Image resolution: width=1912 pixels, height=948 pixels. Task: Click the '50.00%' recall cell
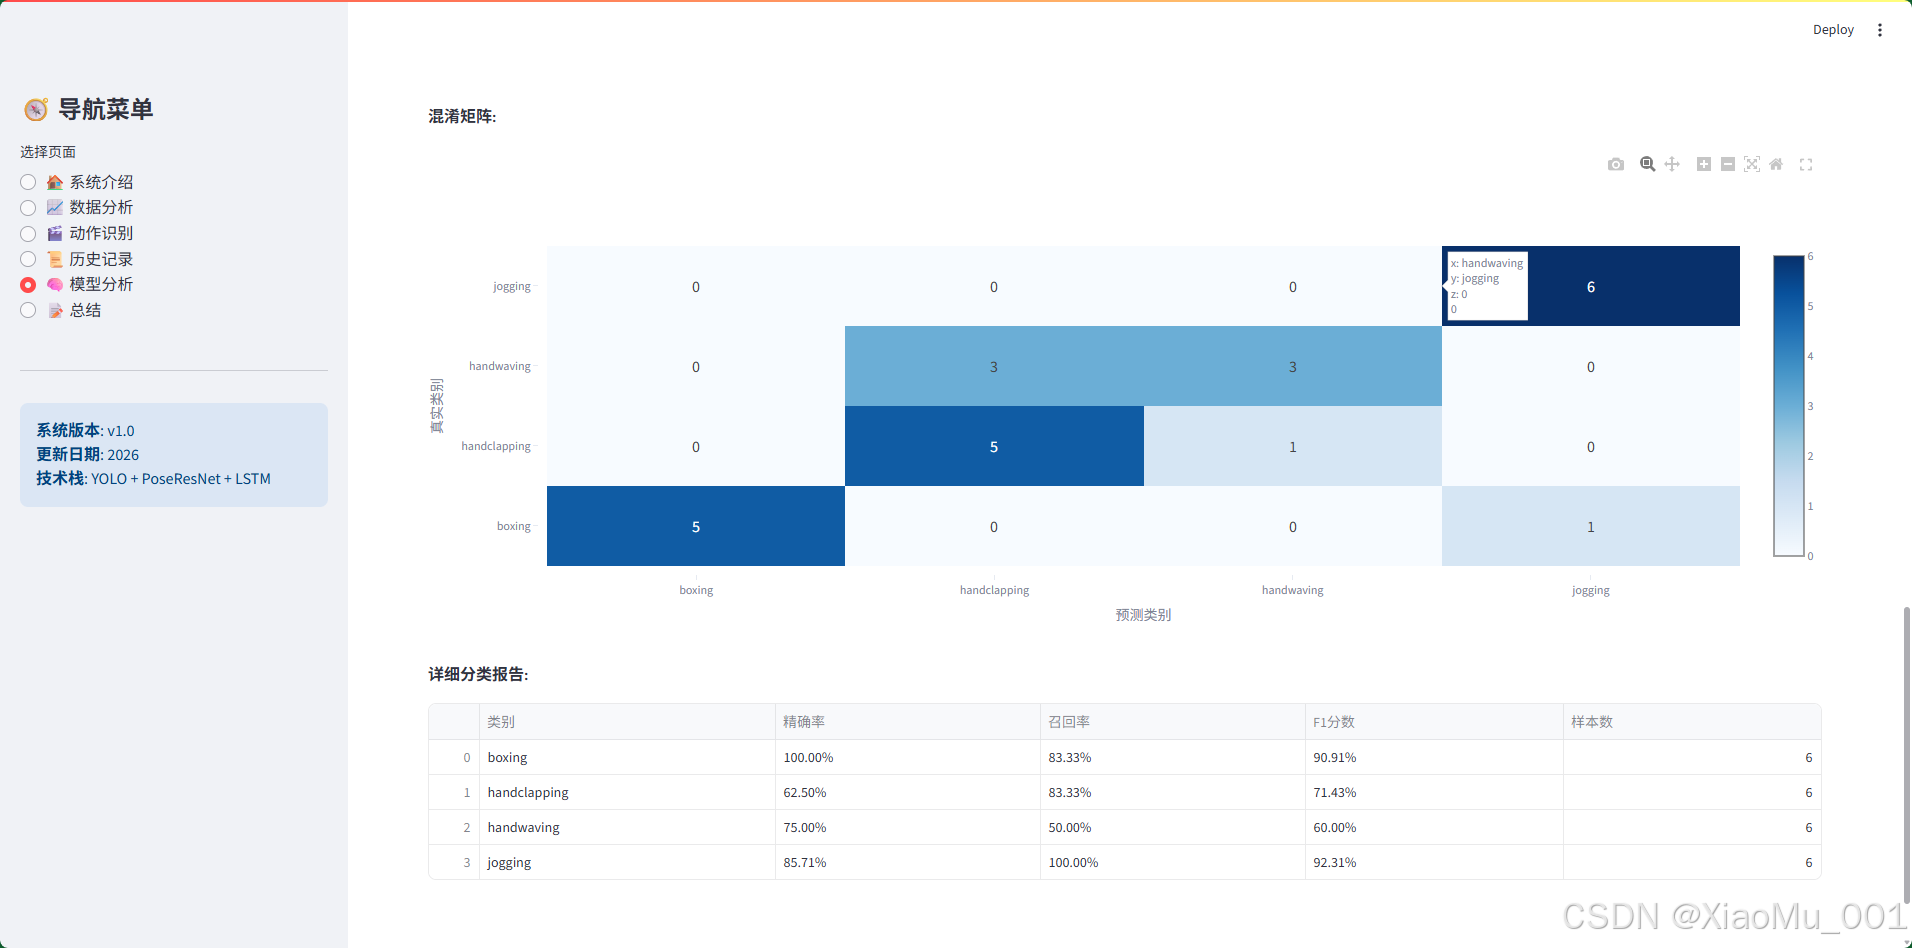point(1172,827)
